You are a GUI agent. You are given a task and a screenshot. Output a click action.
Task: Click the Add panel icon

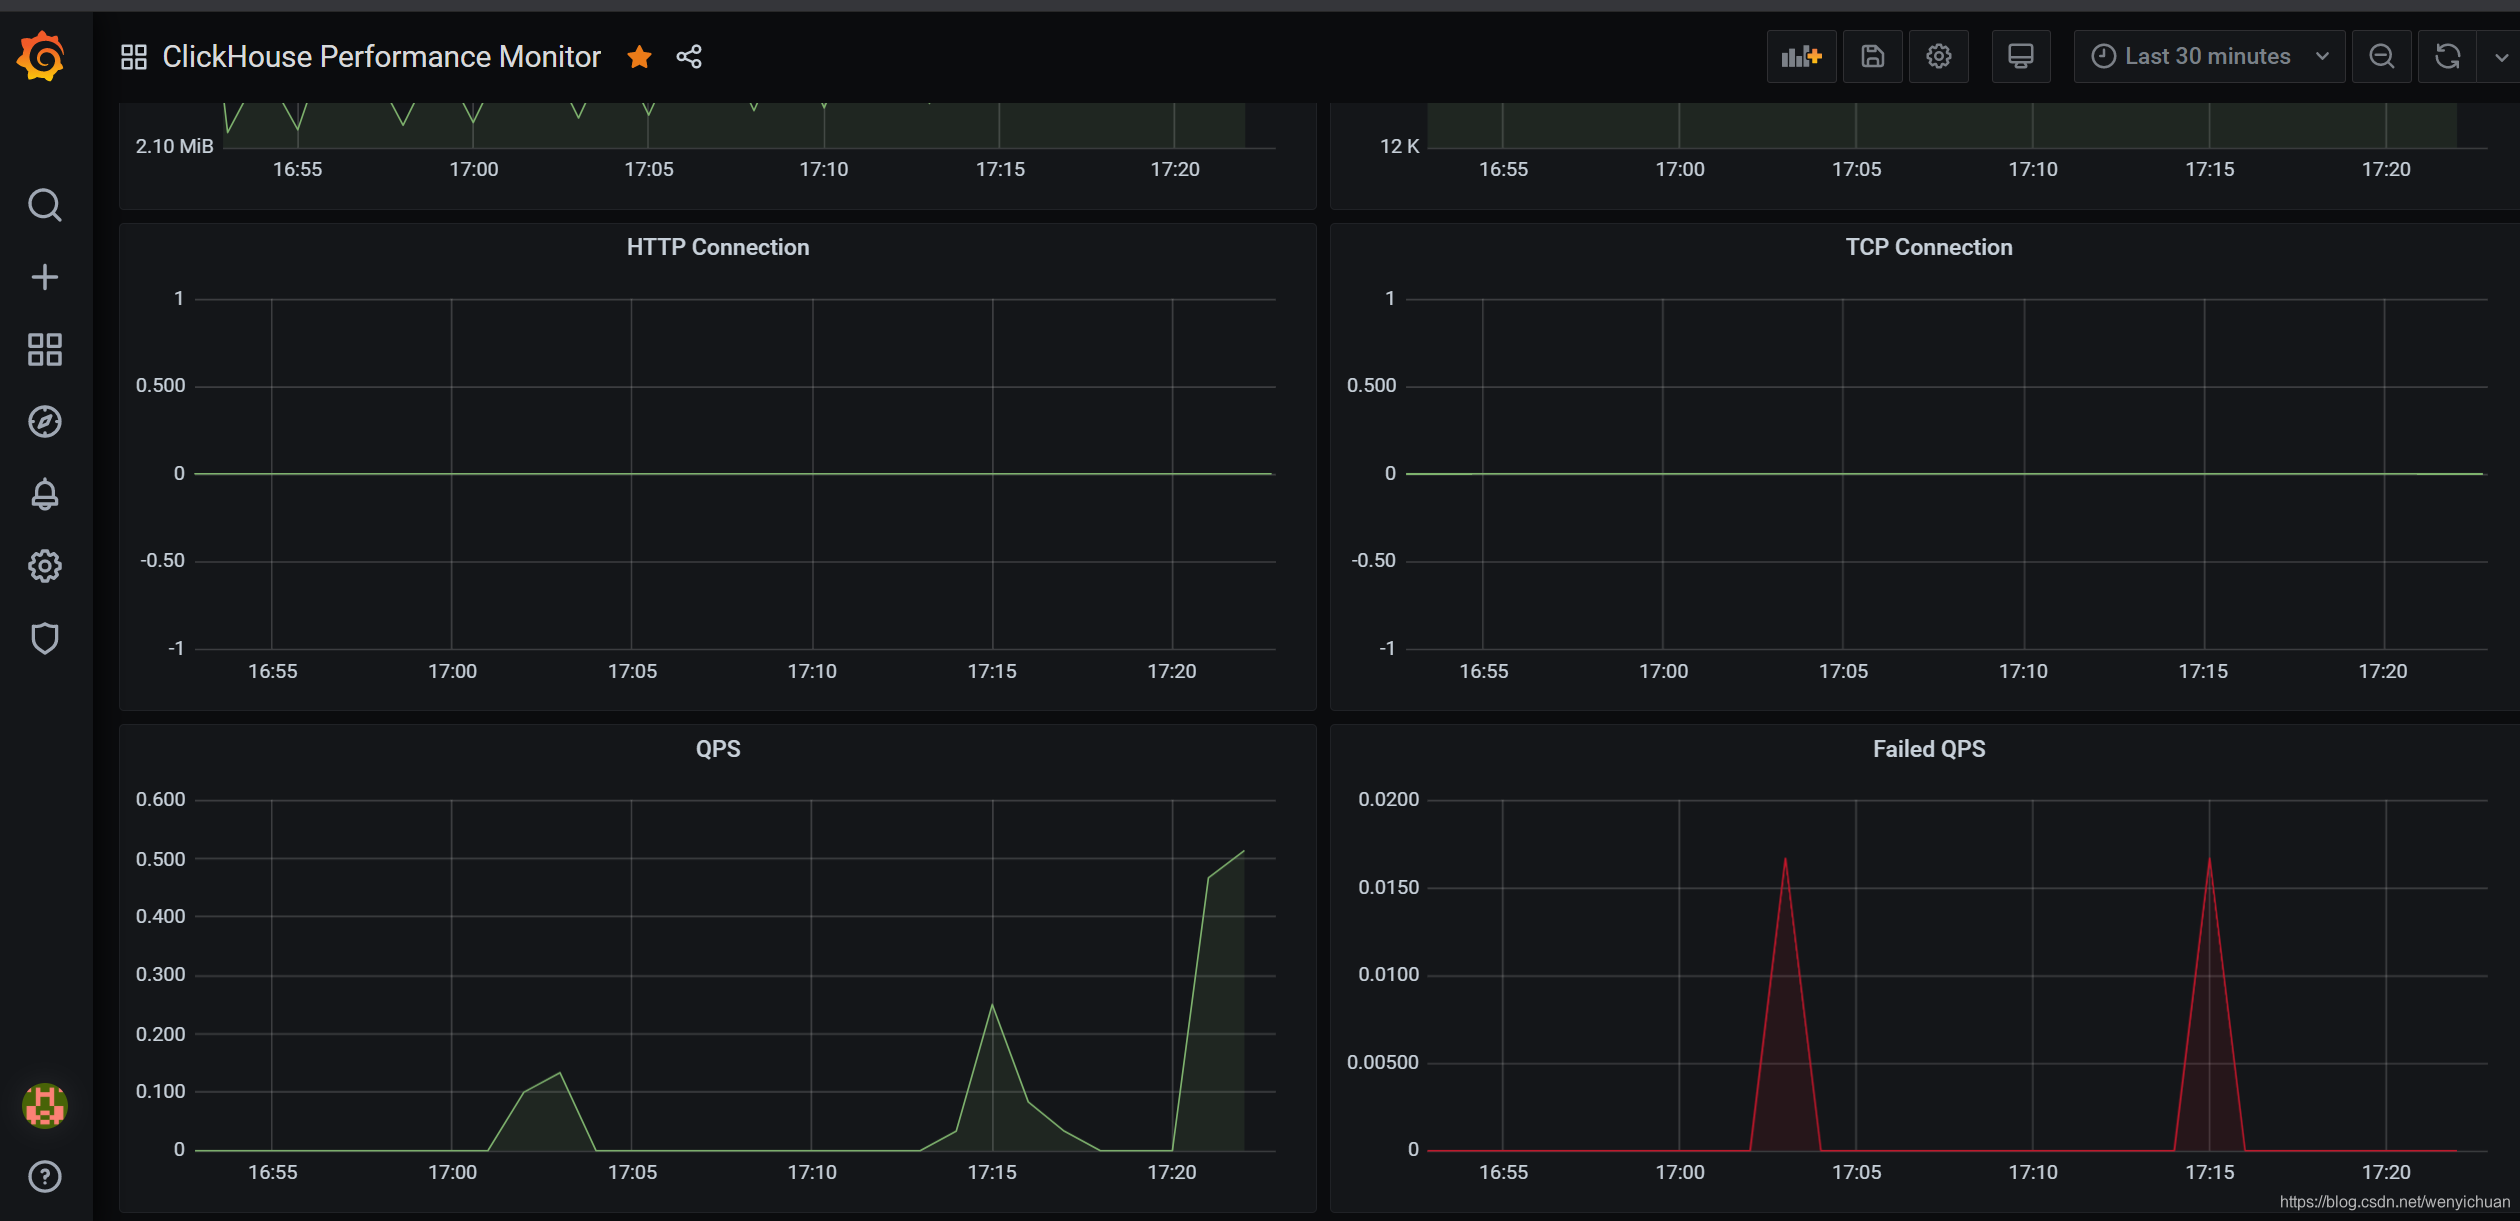point(1801,56)
